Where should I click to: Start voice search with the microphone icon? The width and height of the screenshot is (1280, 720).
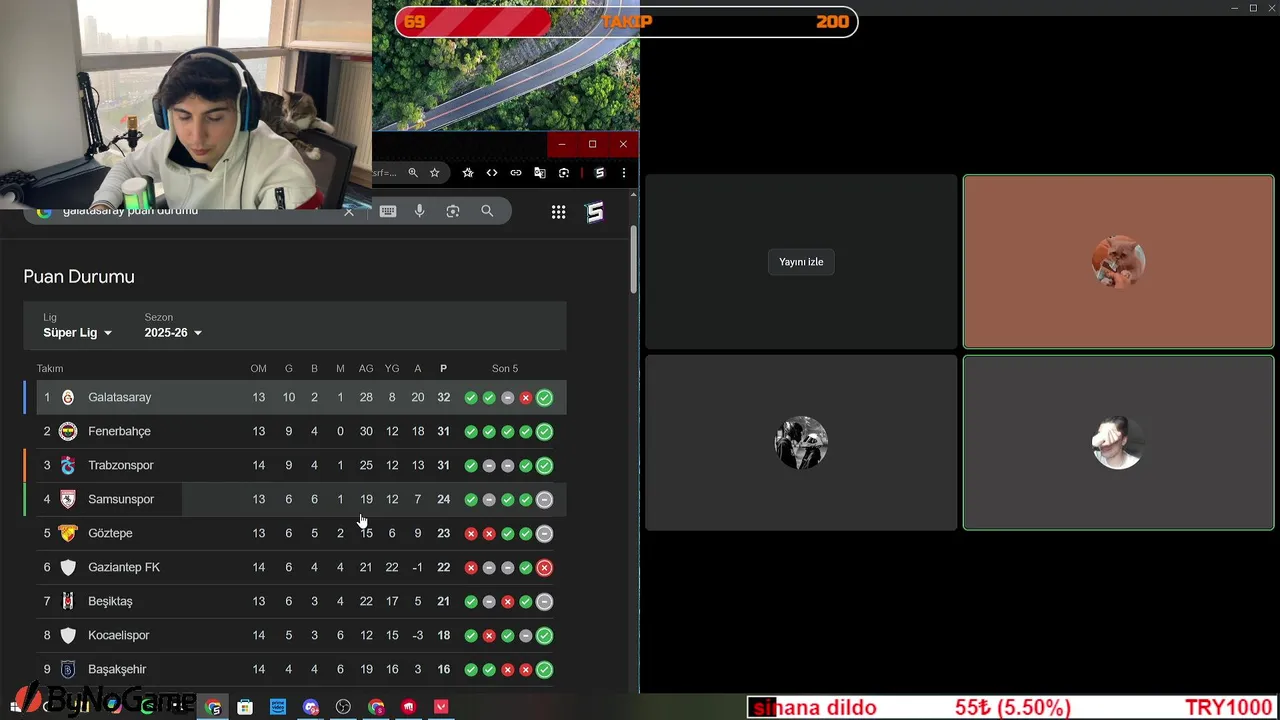pyautogui.click(x=420, y=211)
